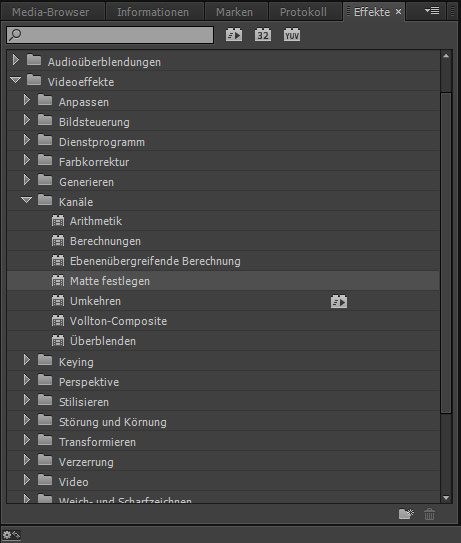Open the Effekte panel options menu icon

click(432, 11)
